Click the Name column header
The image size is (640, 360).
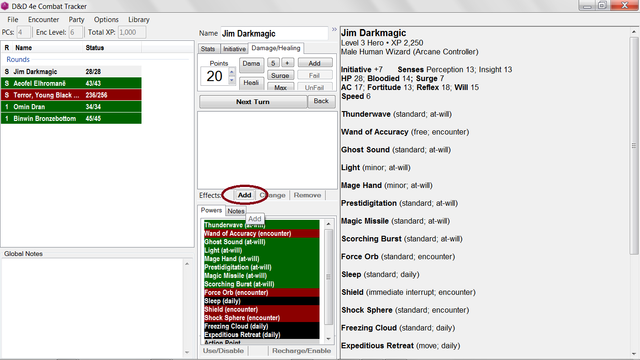tap(47, 48)
